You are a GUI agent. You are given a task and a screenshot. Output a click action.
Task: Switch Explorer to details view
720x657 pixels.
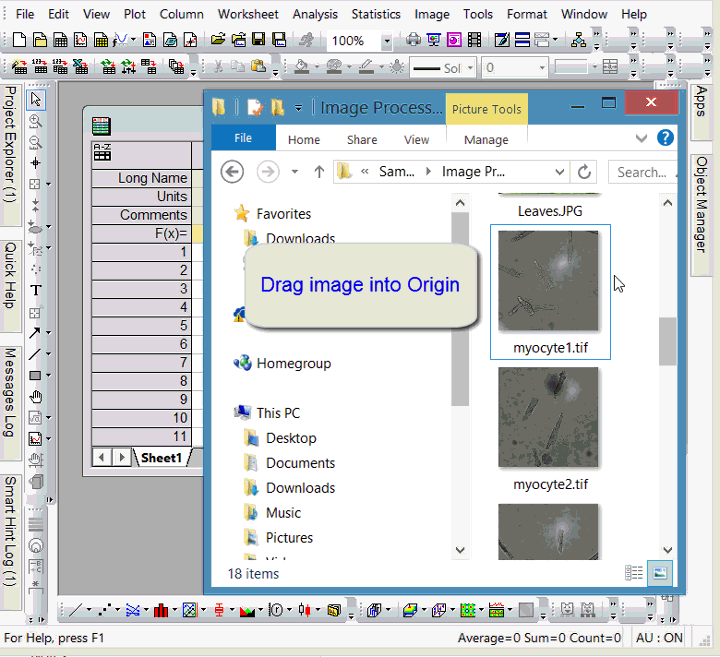coord(634,573)
